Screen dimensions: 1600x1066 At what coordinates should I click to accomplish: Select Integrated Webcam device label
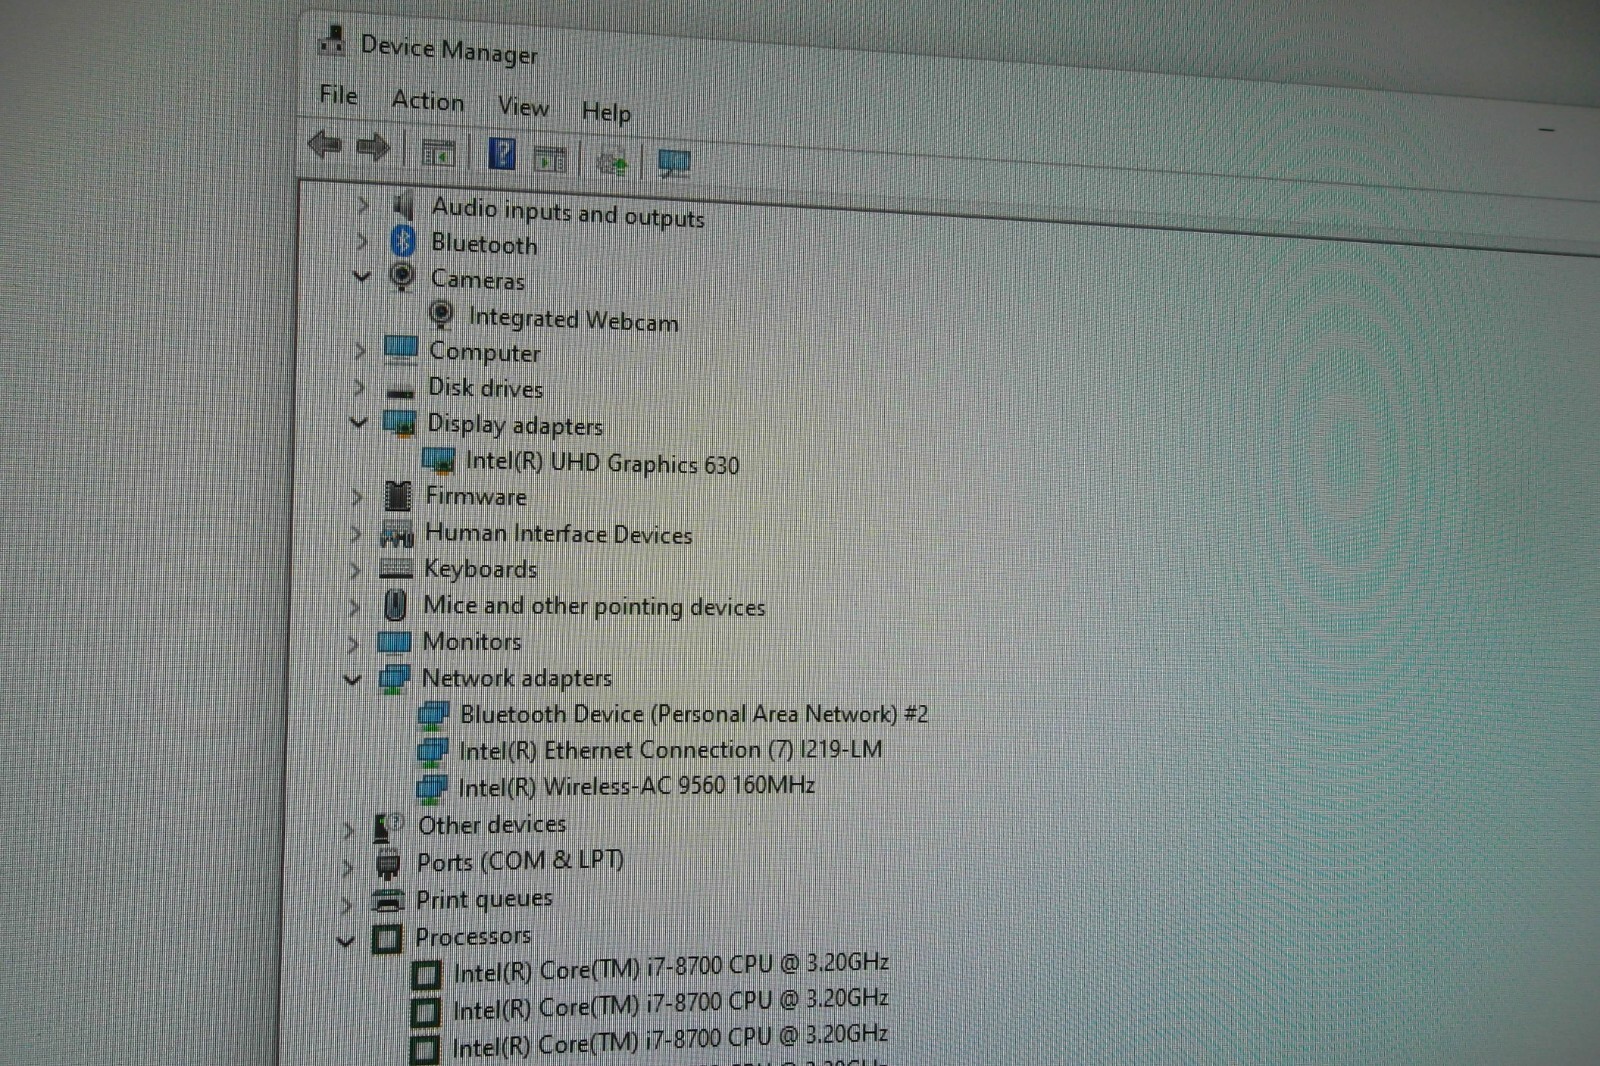573,319
